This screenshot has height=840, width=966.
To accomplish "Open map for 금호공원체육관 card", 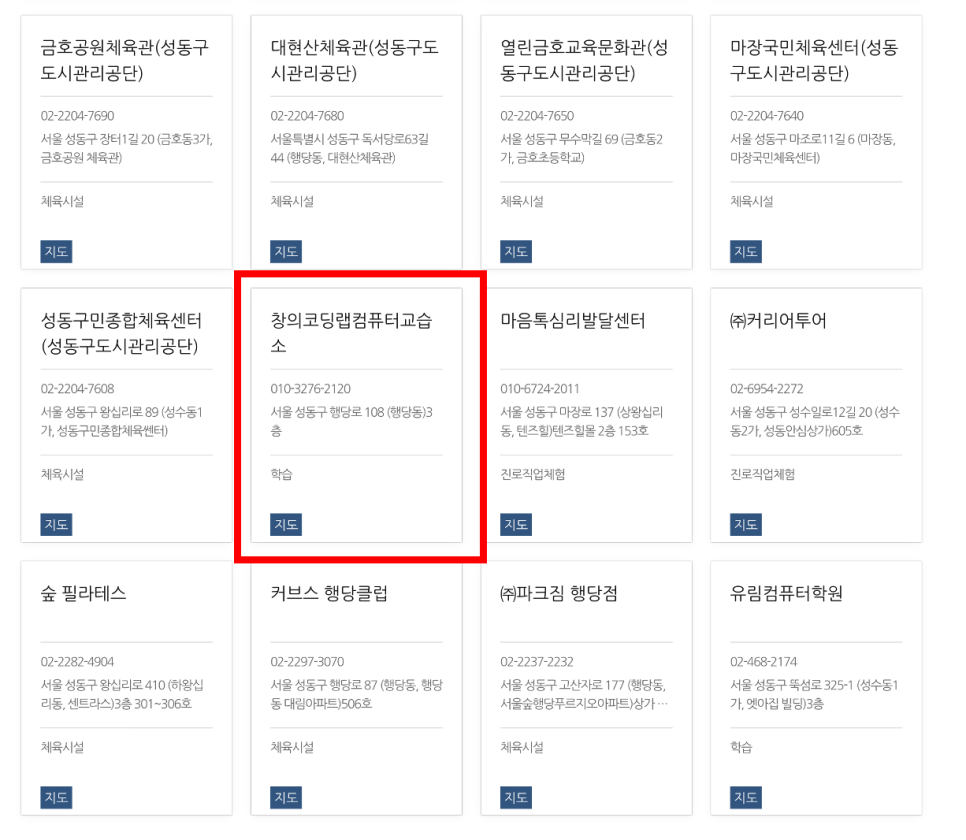I will [56, 251].
